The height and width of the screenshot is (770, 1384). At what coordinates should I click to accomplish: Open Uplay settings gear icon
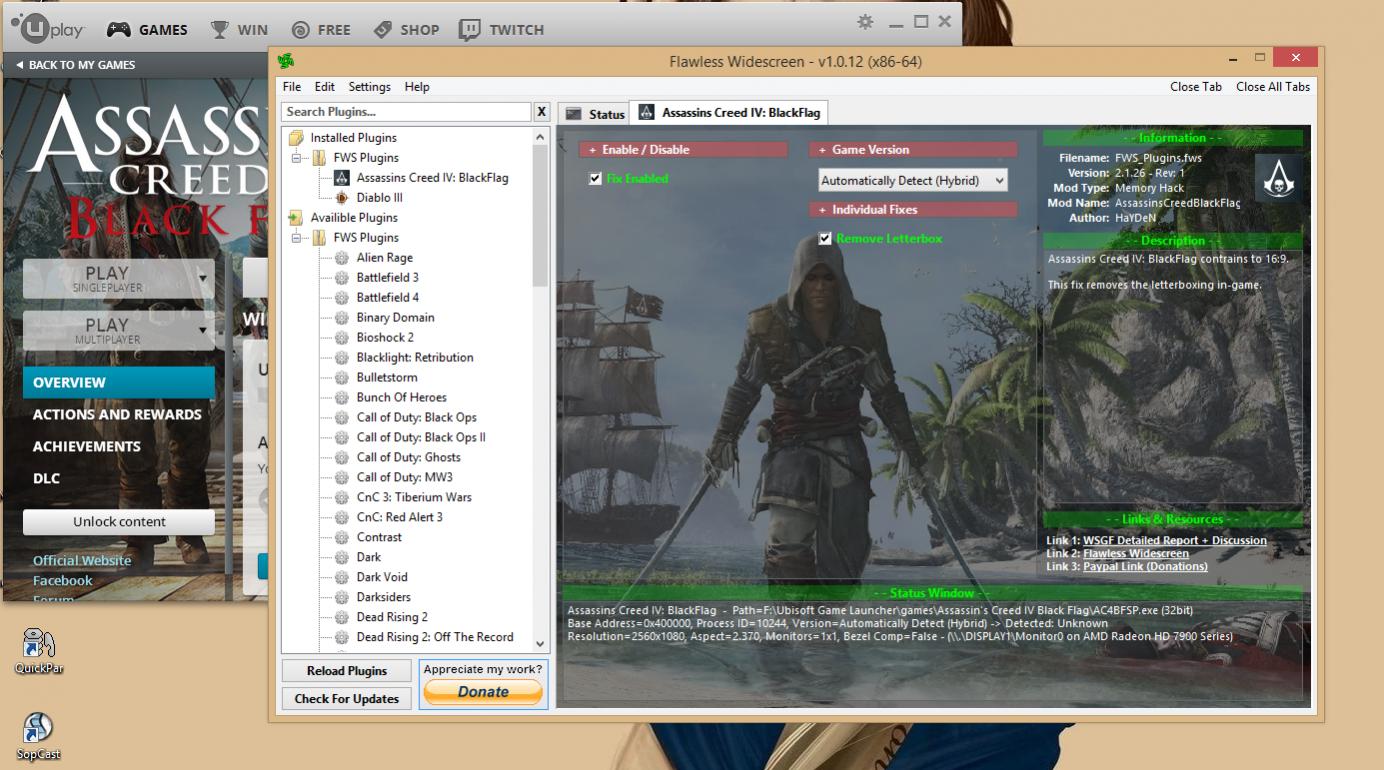click(865, 22)
